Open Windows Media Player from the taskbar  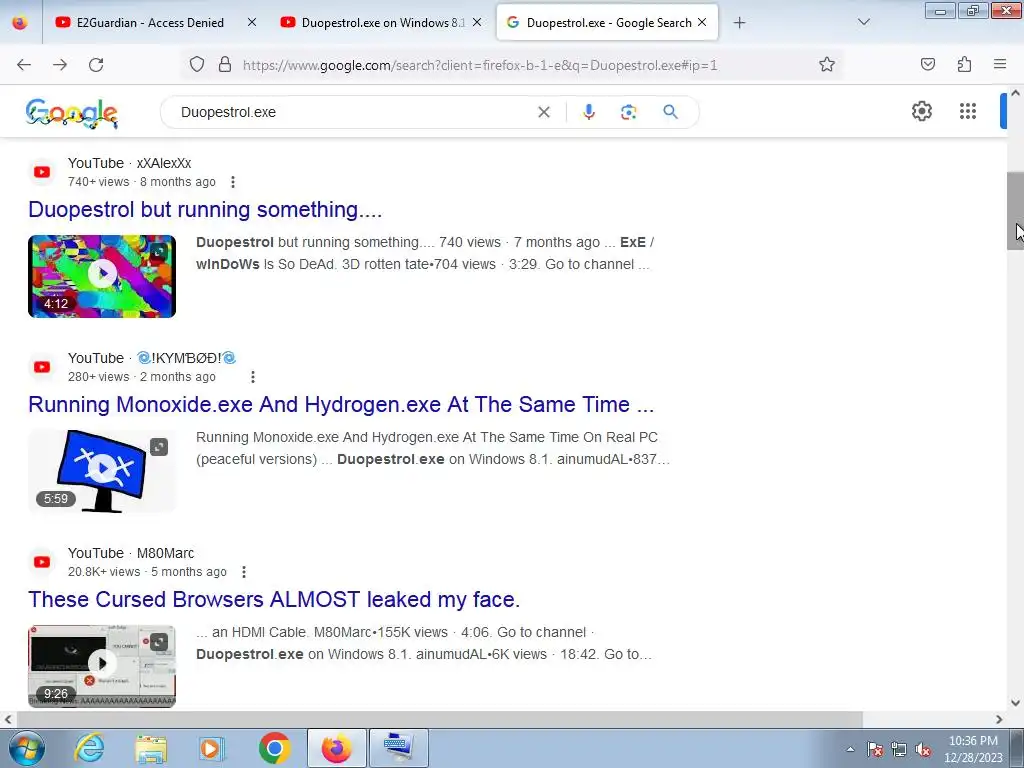coord(212,748)
